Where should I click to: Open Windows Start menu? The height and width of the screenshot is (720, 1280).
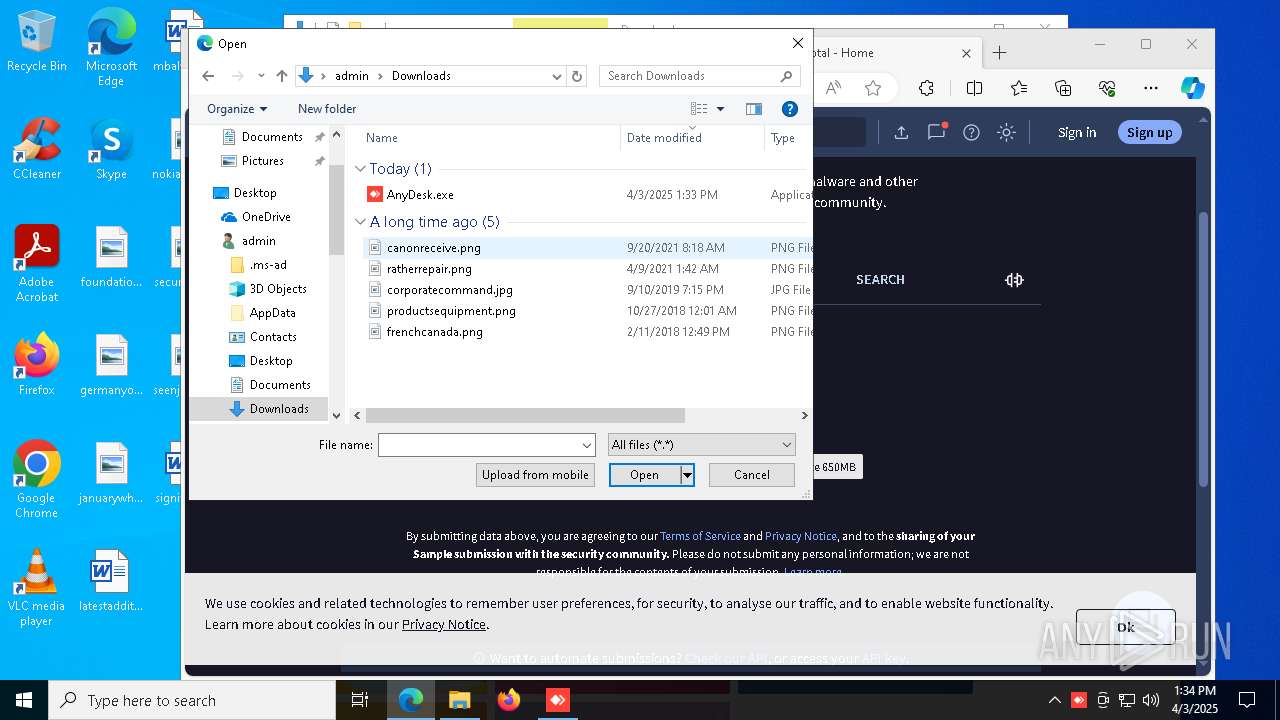24,700
